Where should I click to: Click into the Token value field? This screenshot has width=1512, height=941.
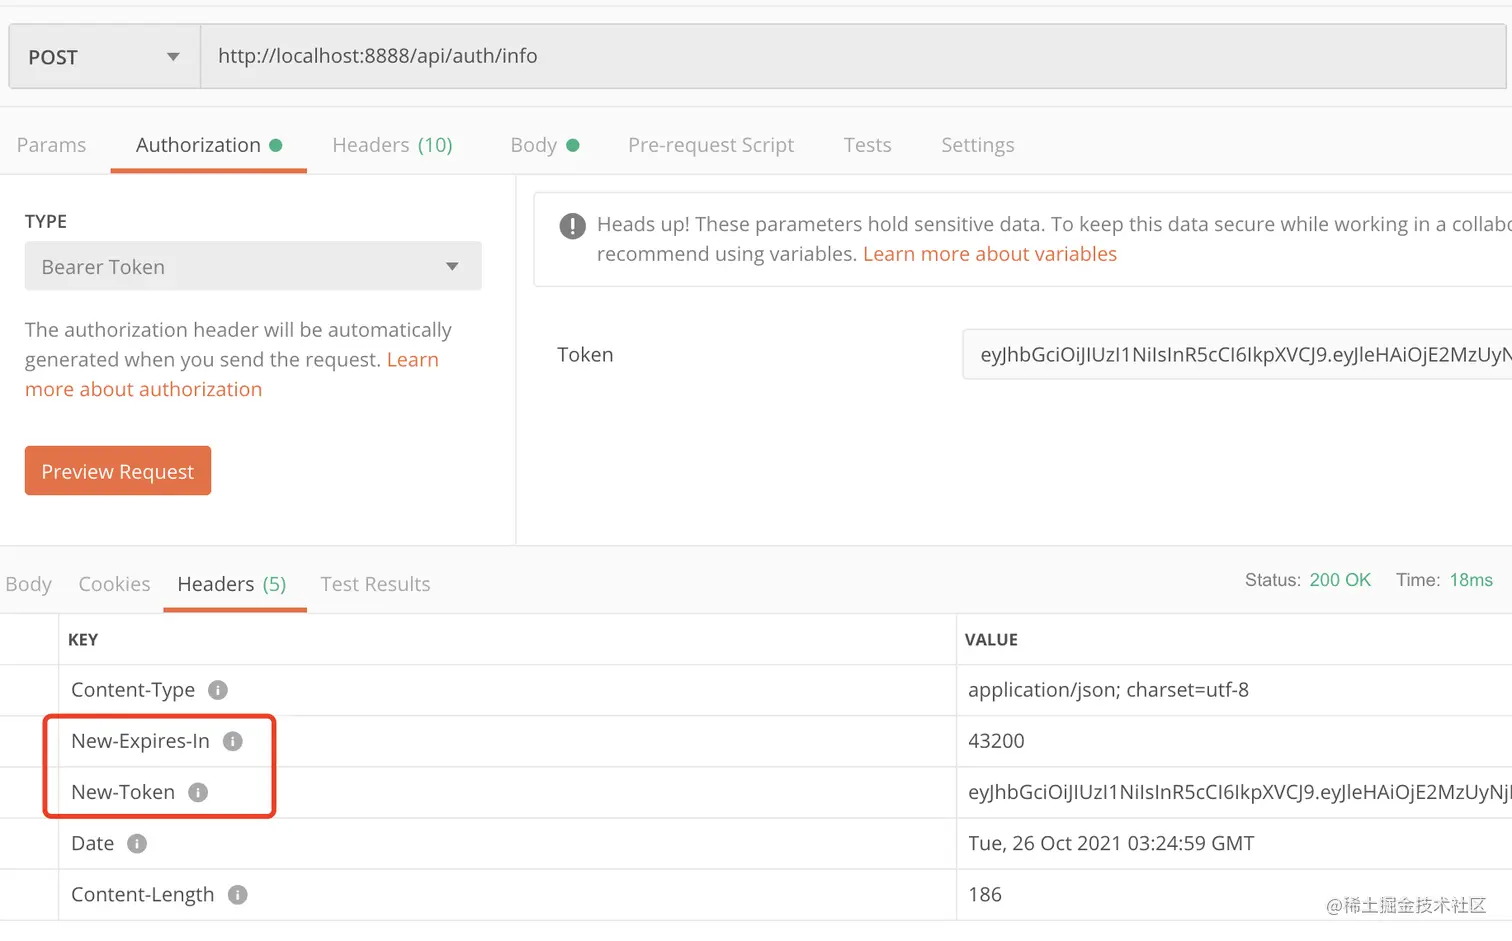[x=1236, y=355]
